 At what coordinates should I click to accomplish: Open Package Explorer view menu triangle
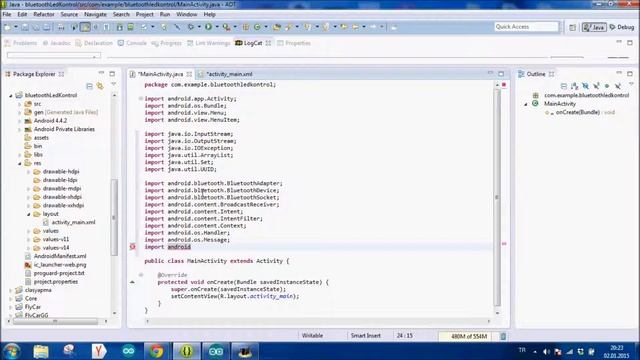click(113, 84)
